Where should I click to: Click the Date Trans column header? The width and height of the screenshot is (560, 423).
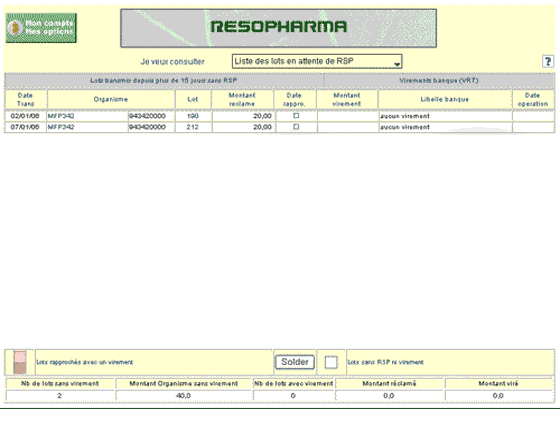pos(25,99)
